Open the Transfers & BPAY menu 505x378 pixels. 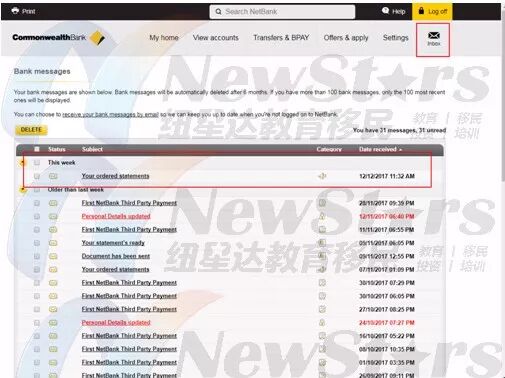tap(281, 38)
